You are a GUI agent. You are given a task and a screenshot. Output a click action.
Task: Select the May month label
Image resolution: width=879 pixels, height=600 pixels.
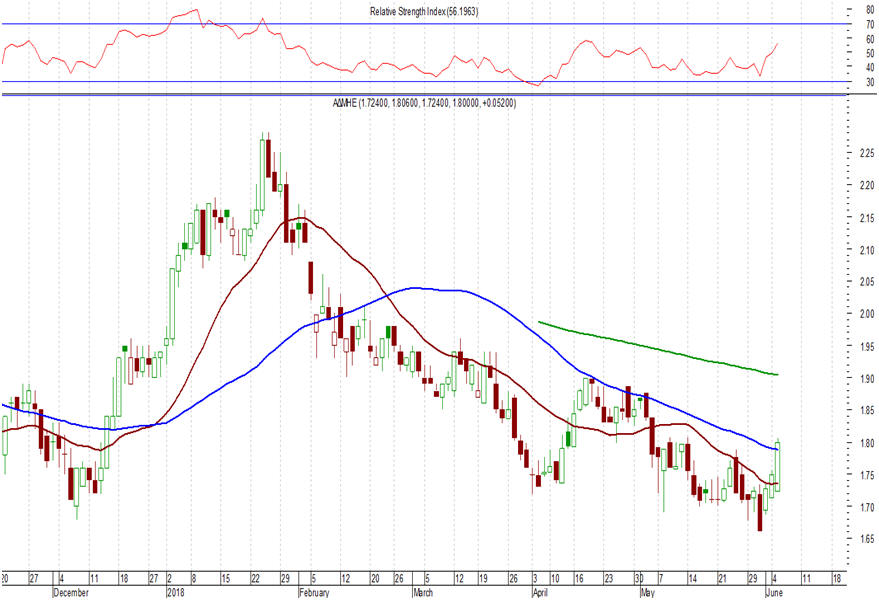[x=647, y=593]
